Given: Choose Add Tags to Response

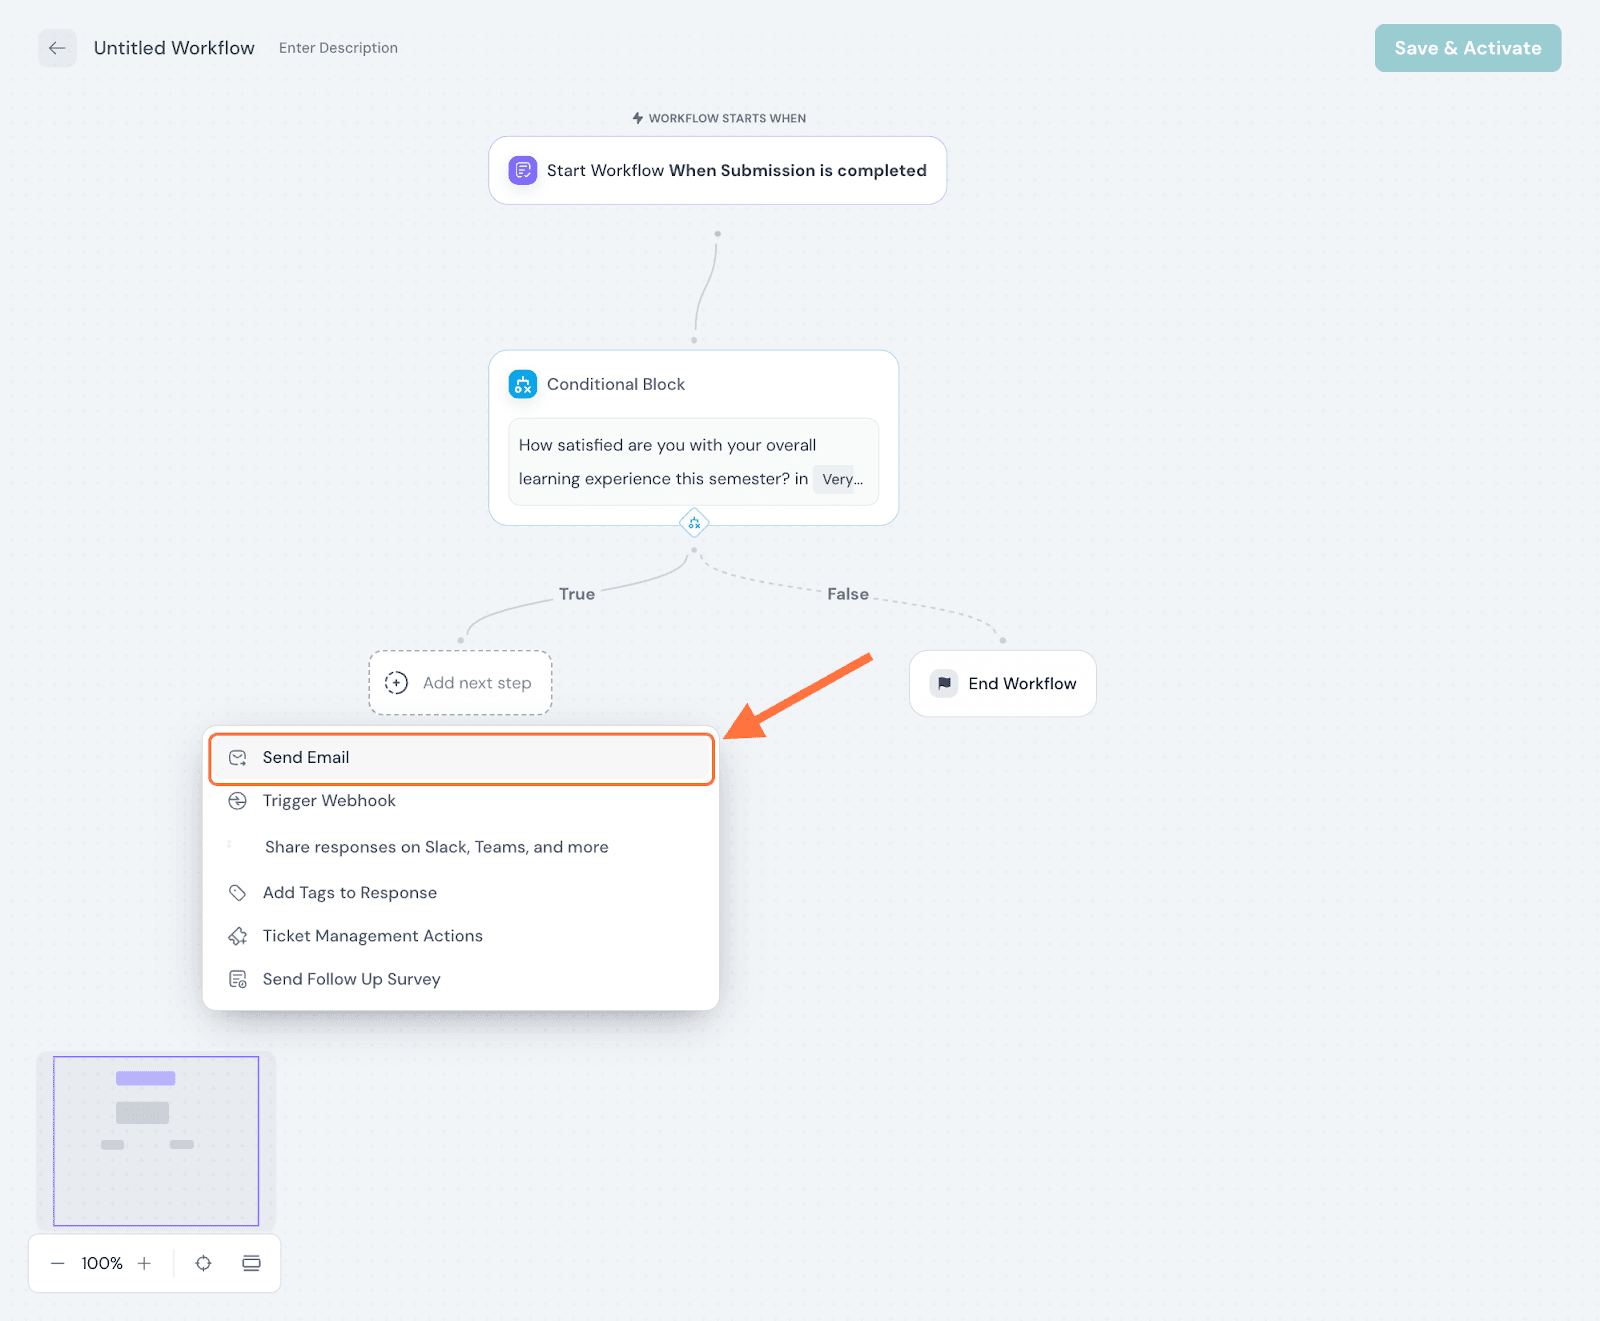Looking at the screenshot, I should coord(349,893).
